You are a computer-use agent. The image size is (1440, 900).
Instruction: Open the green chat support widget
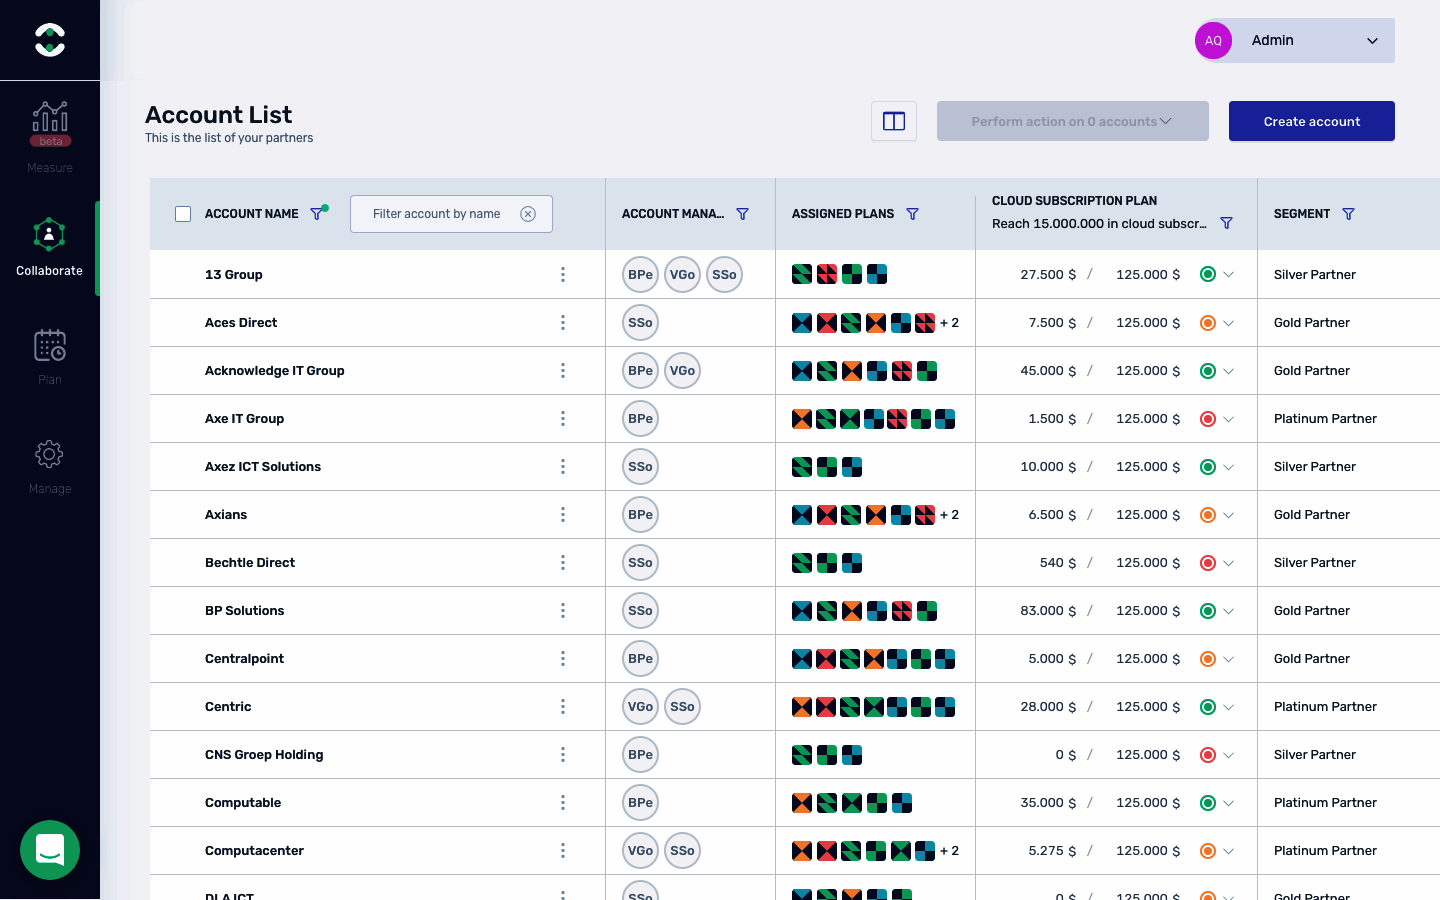[50, 850]
